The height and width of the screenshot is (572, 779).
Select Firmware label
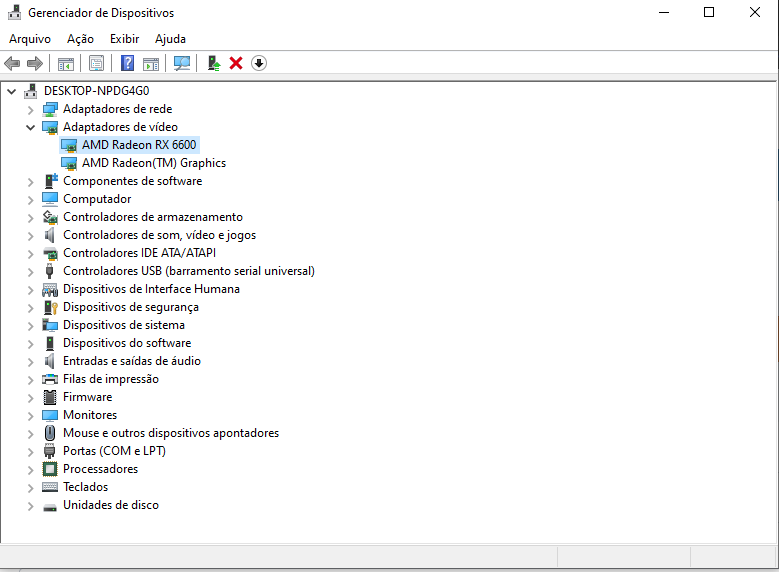[x=87, y=397]
